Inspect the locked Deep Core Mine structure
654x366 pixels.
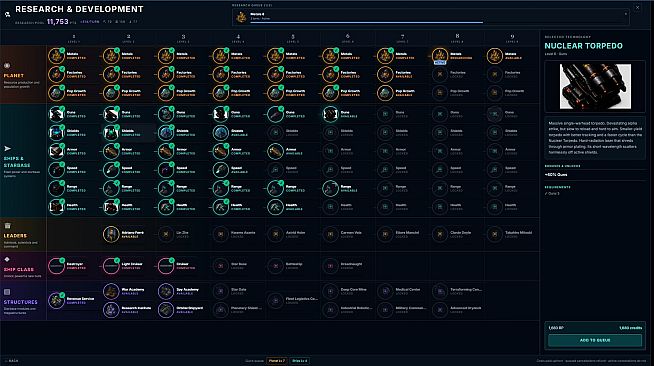[330, 291]
